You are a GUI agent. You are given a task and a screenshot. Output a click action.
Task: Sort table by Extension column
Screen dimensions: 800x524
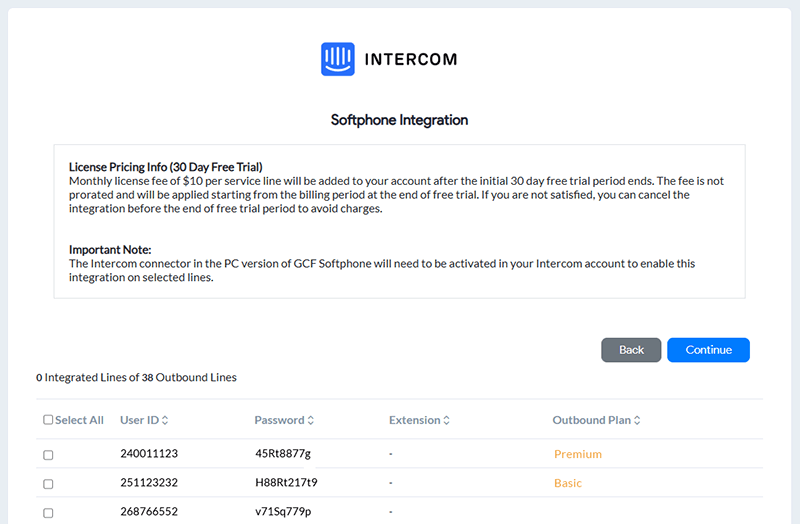(419, 420)
